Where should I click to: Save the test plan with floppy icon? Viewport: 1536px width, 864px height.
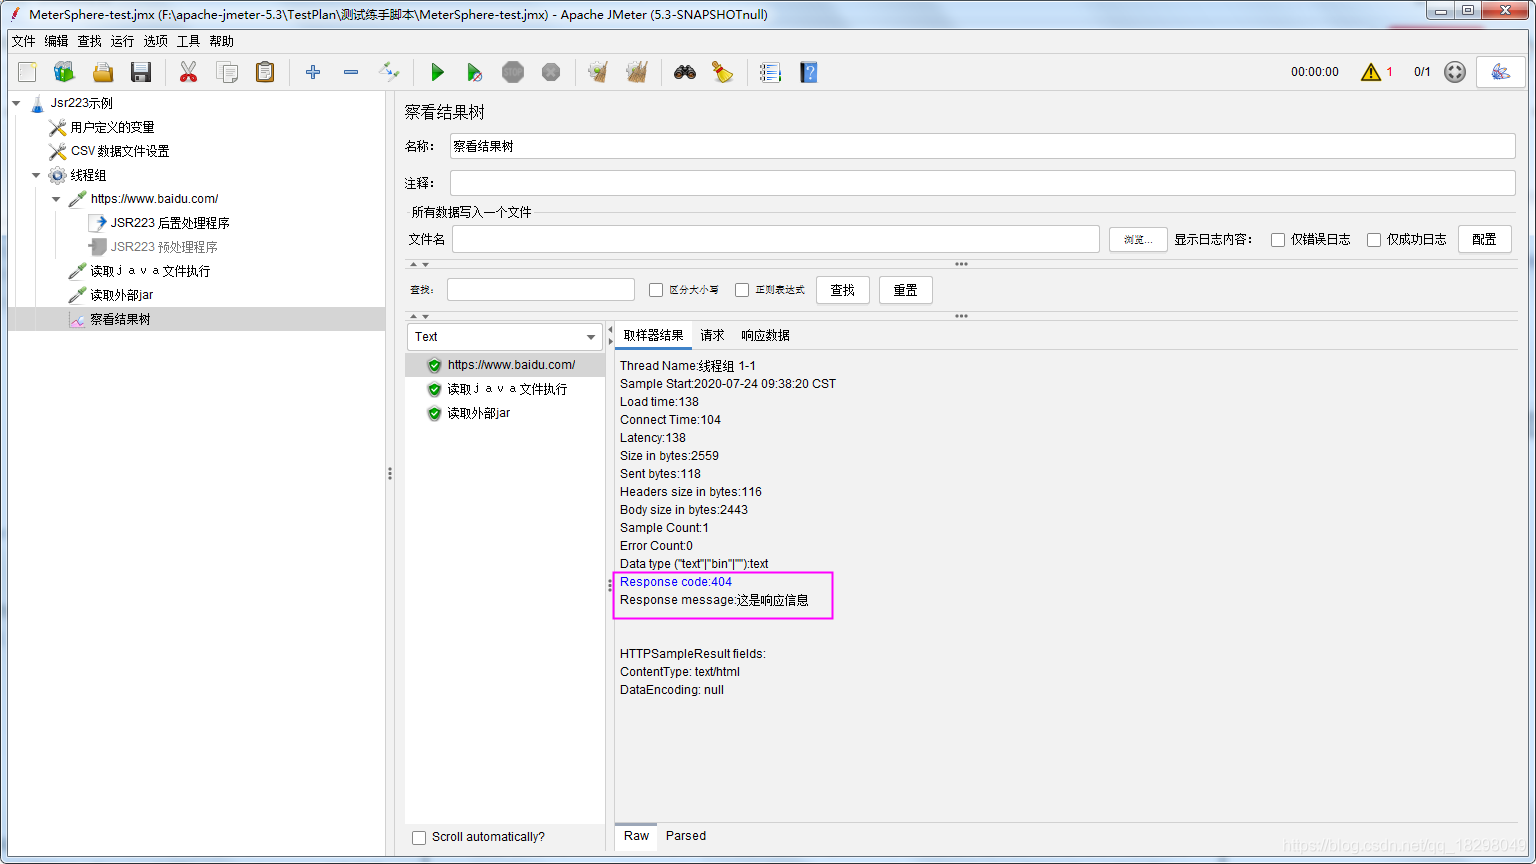click(141, 72)
